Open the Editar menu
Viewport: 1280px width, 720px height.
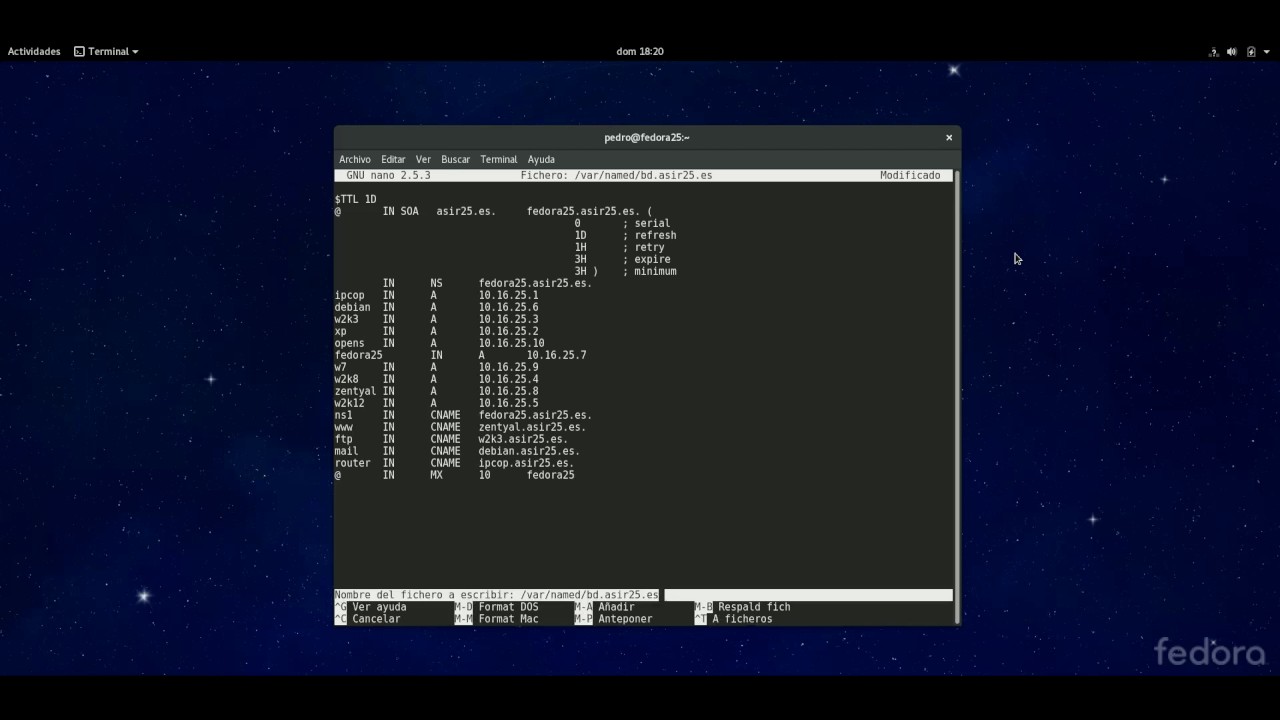click(x=393, y=159)
